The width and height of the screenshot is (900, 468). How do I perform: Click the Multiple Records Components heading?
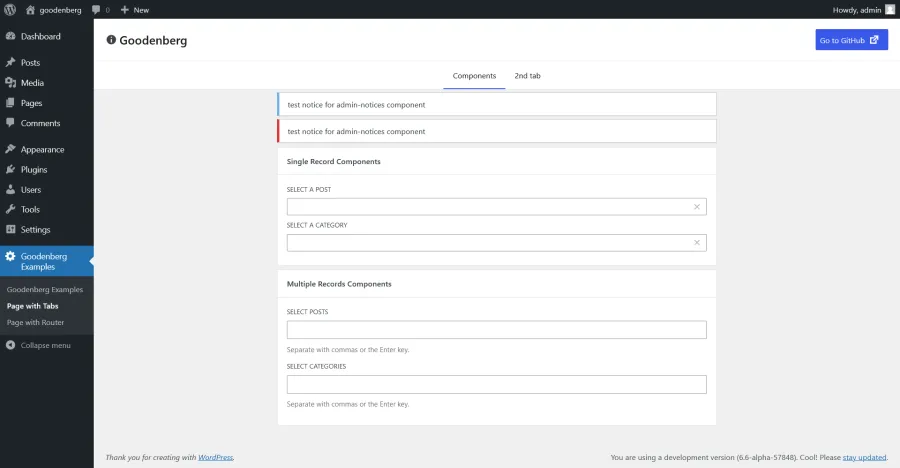click(339, 284)
